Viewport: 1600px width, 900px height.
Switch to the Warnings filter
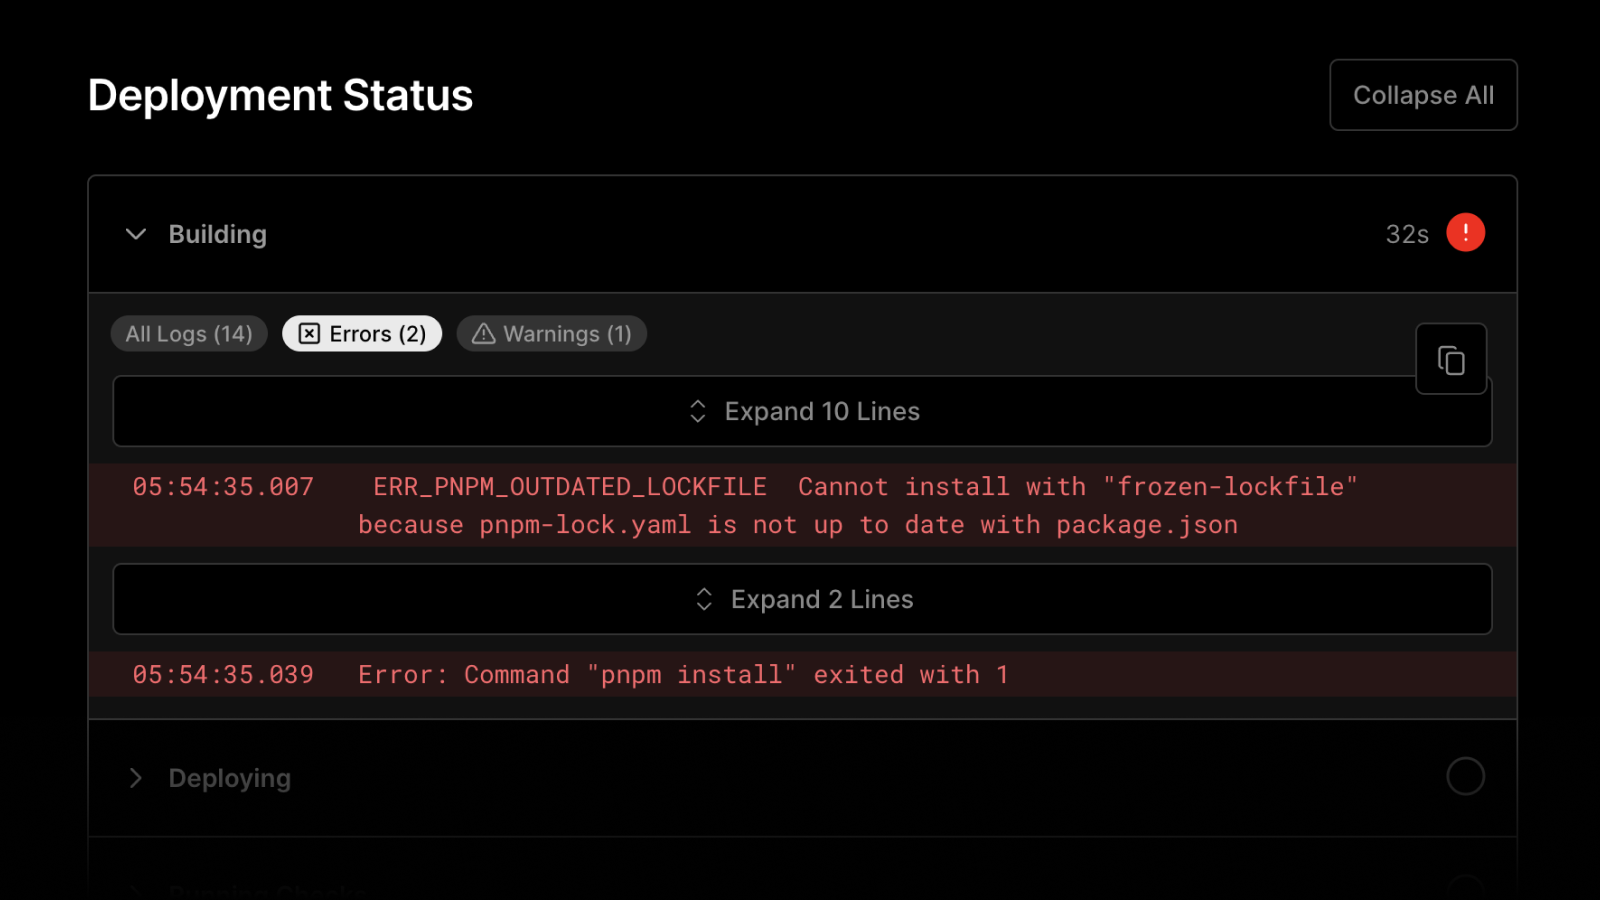[551, 334]
